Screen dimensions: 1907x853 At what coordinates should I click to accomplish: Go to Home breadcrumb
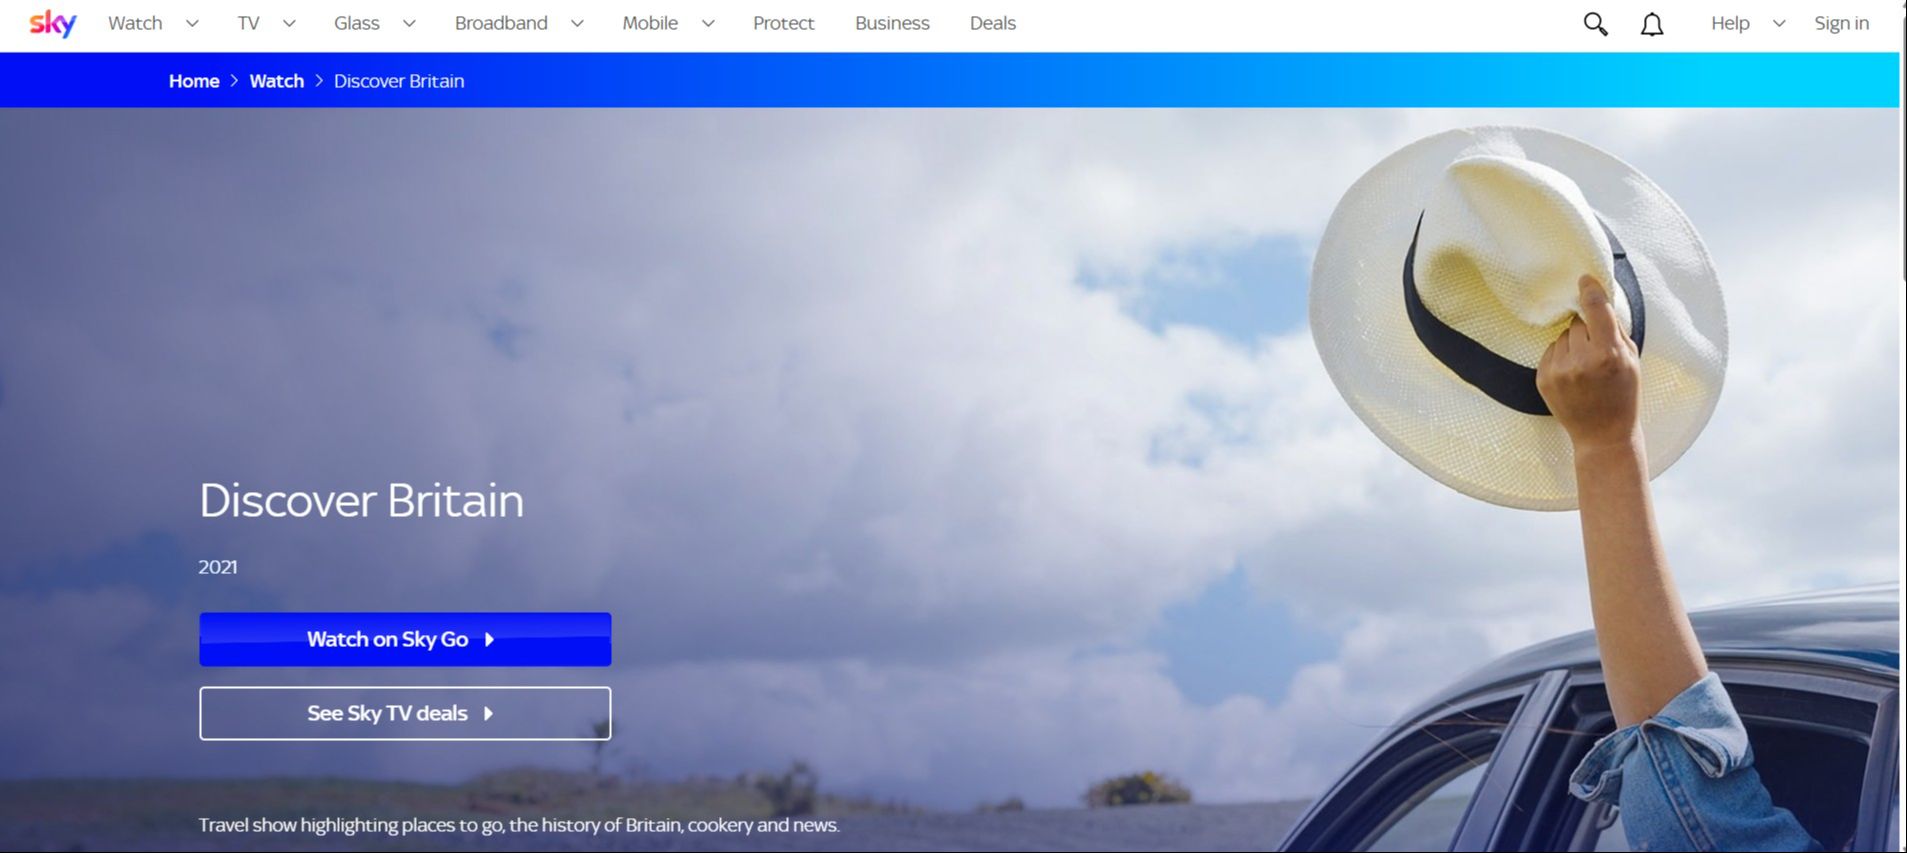coord(194,81)
